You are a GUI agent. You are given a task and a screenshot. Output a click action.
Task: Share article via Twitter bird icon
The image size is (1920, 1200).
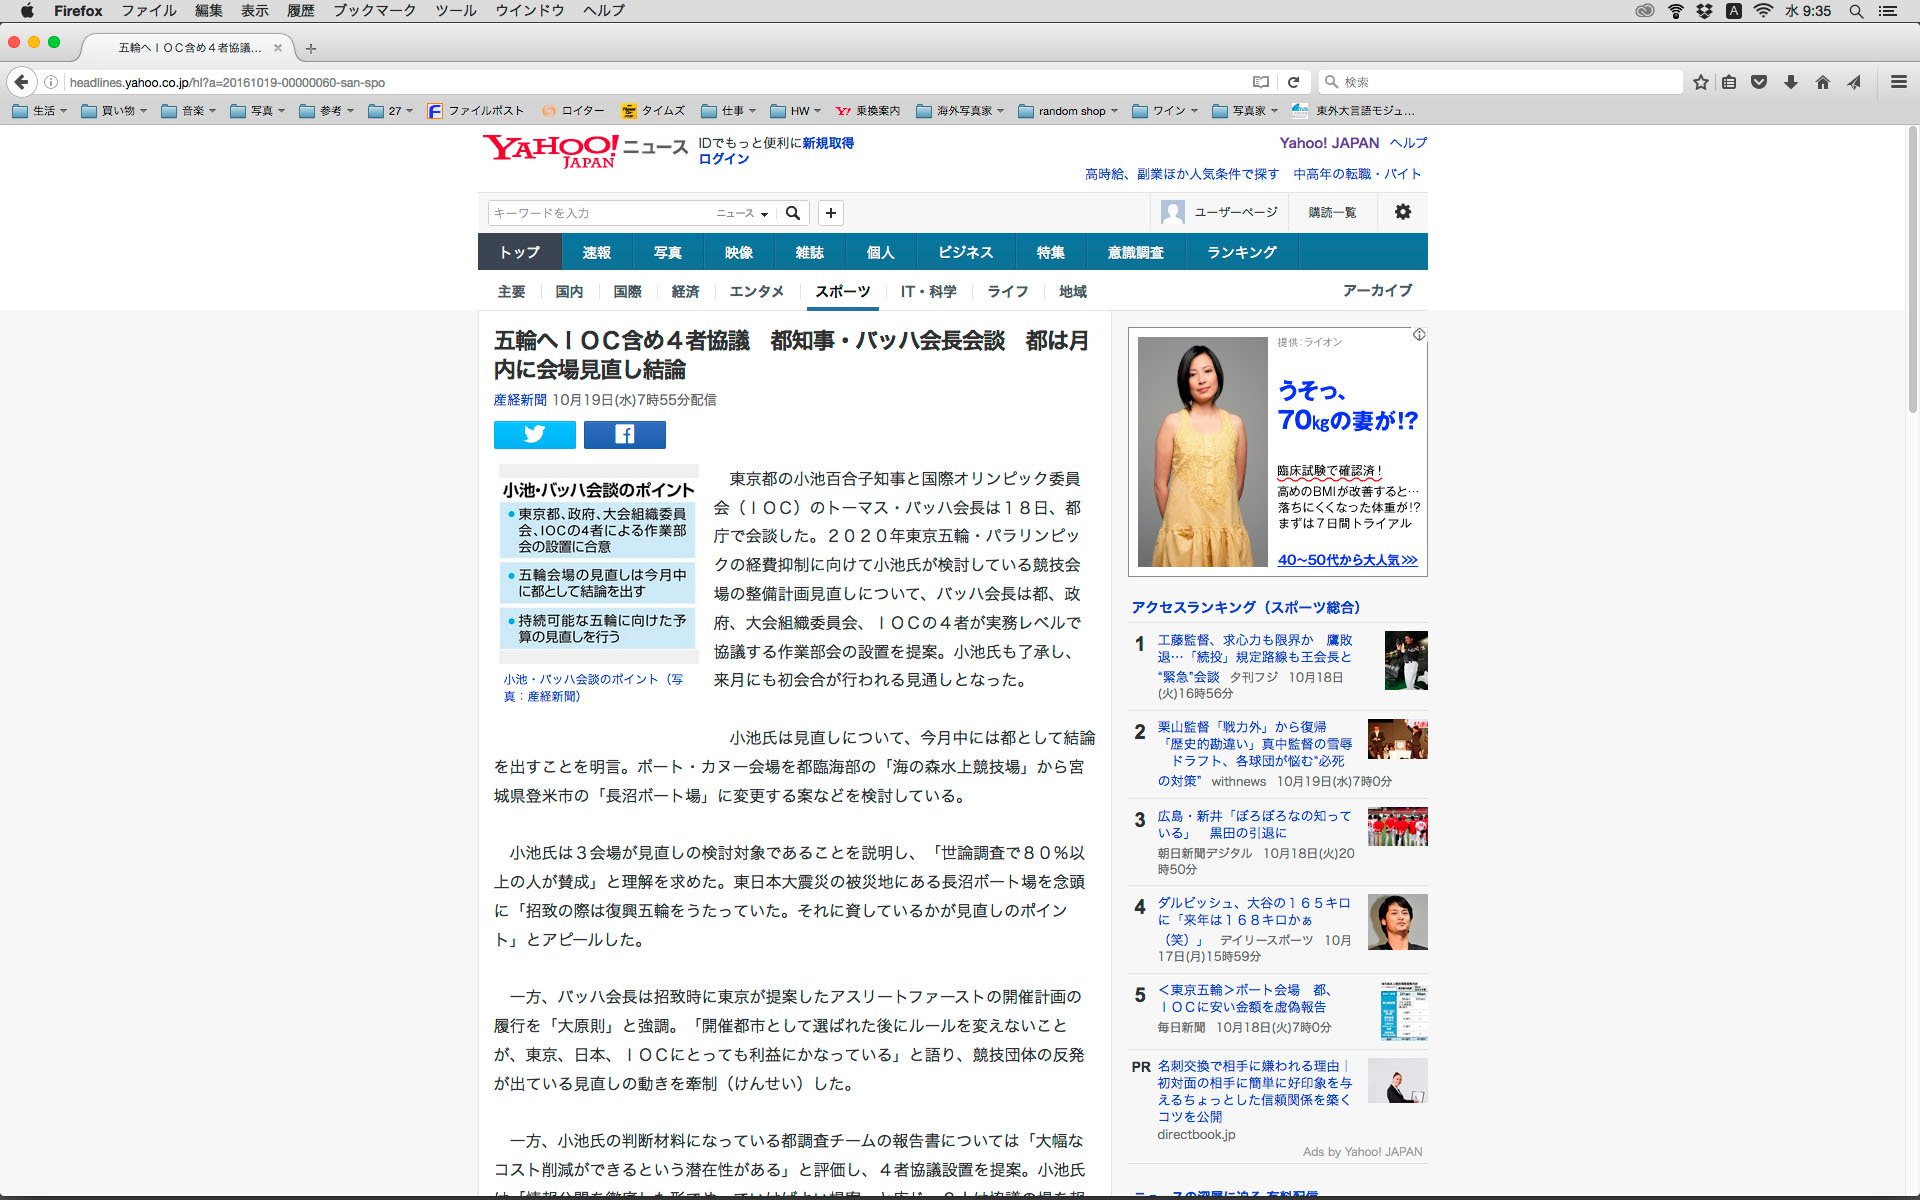tap(534, 434)
